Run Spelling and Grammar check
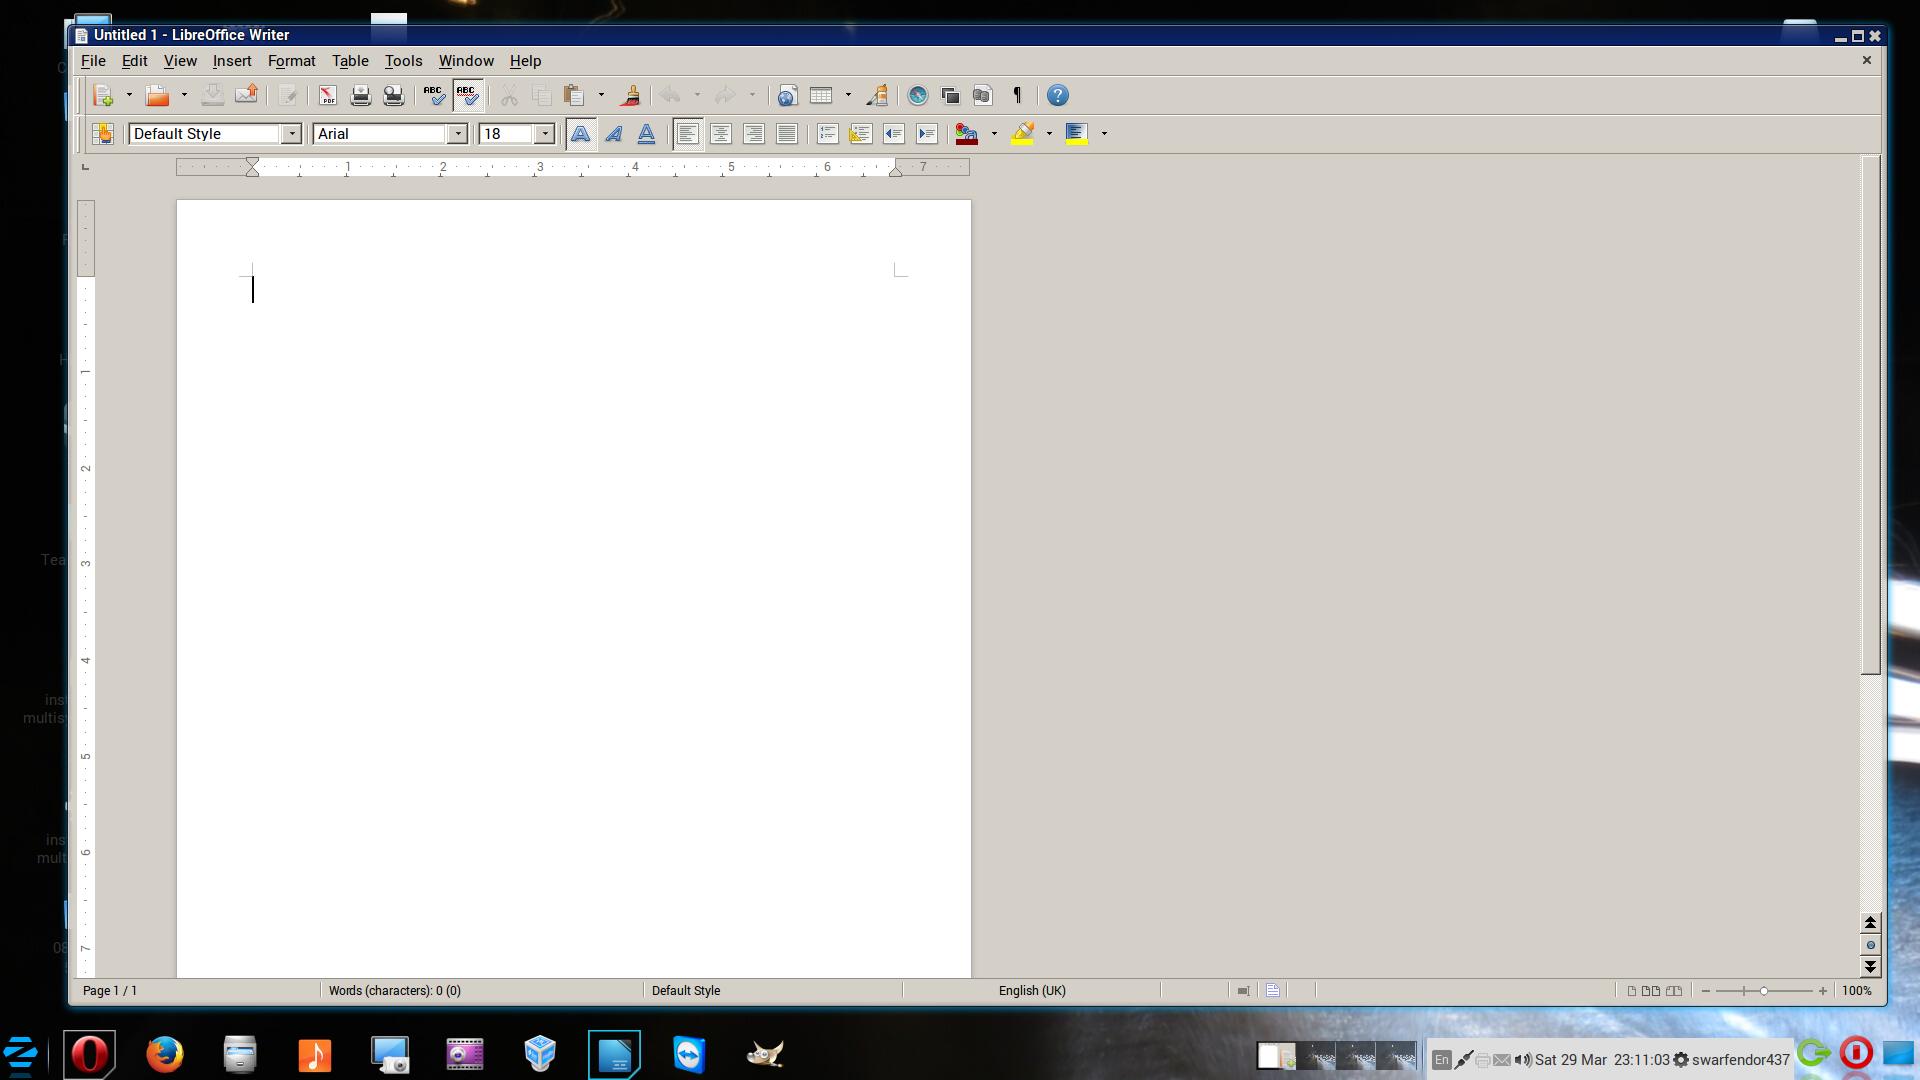 coord(434,96)
